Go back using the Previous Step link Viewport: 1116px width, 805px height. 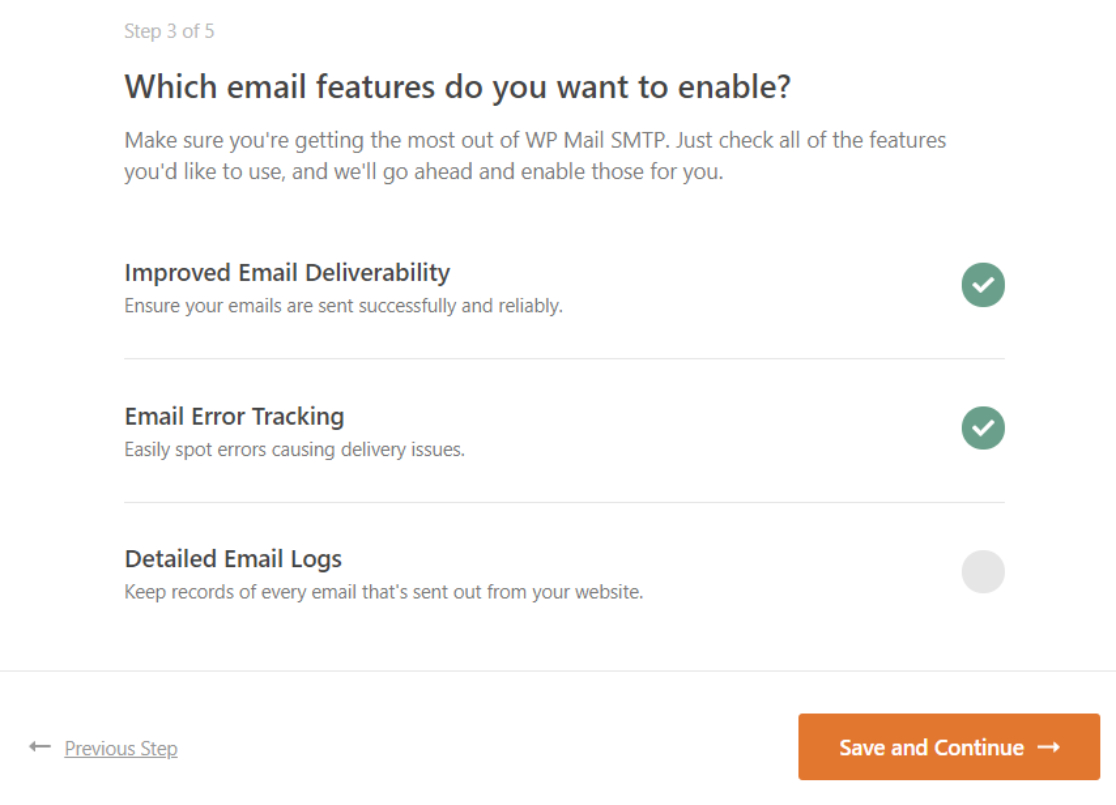pyautogui.click(x=120, y=748)
